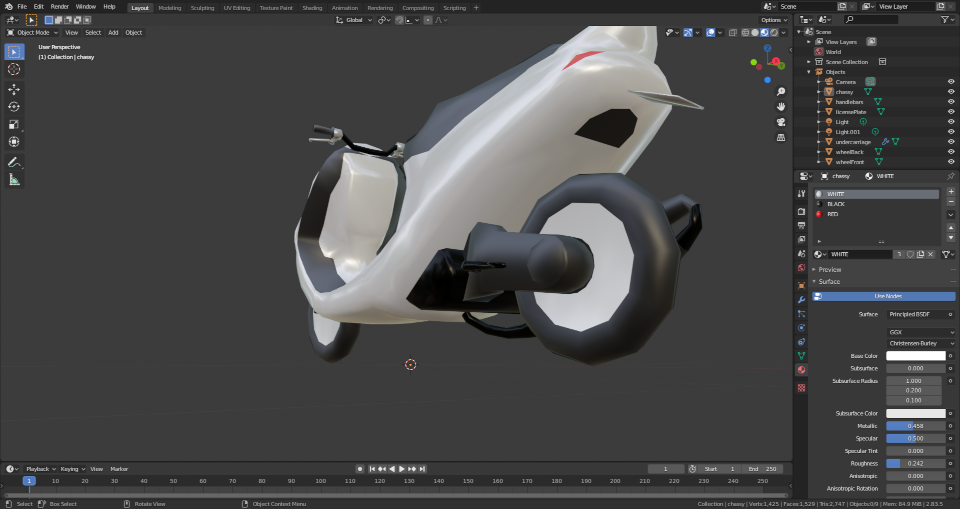Toggle camera view icon in viewport
960x509 pixels.
[781, 122]
